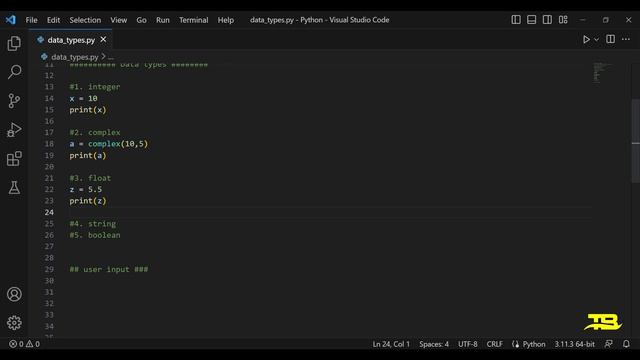Open the Manage gear menu
640x360 pixels.
[14, 323]
